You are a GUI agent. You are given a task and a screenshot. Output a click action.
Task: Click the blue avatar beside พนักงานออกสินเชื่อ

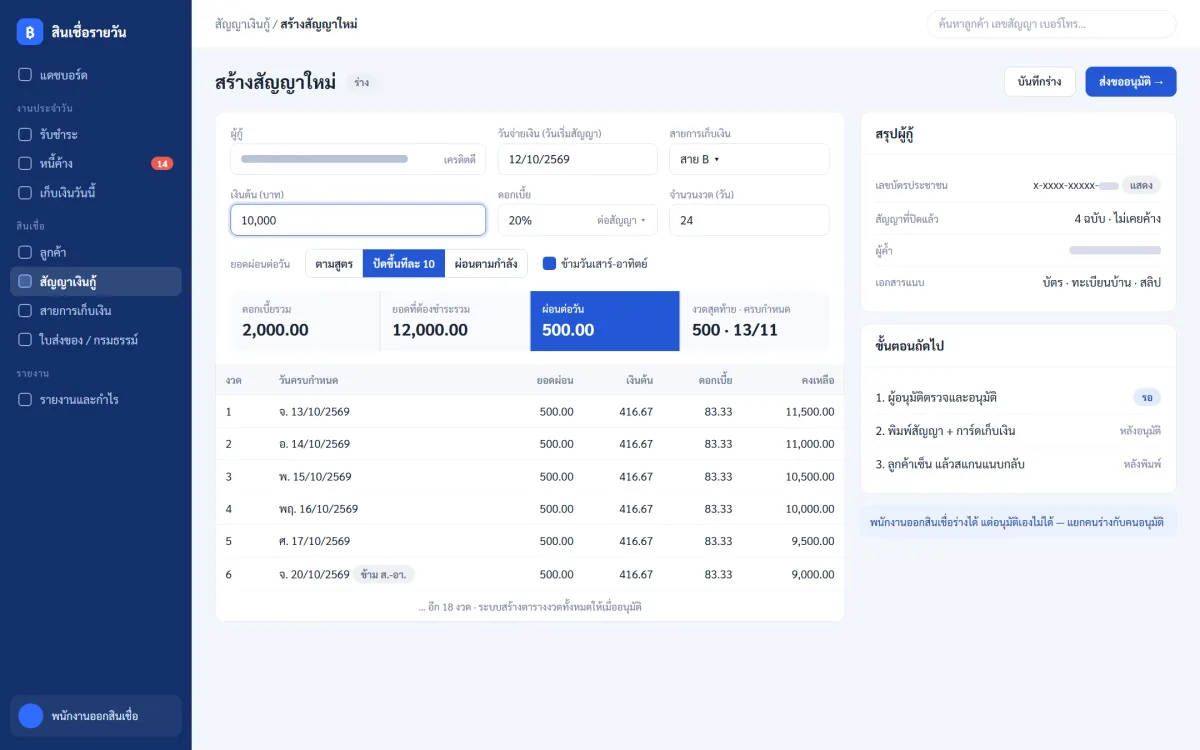[31, 716]
